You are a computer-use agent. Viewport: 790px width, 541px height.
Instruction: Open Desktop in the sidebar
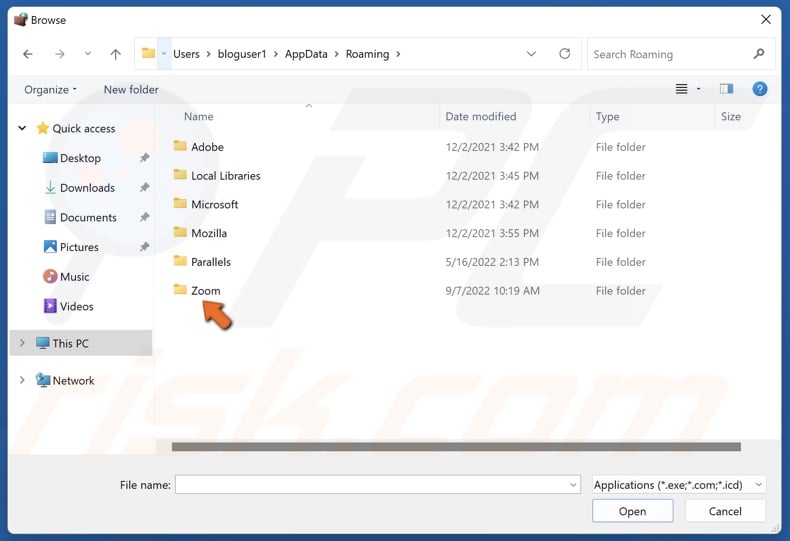pos(80,158)
